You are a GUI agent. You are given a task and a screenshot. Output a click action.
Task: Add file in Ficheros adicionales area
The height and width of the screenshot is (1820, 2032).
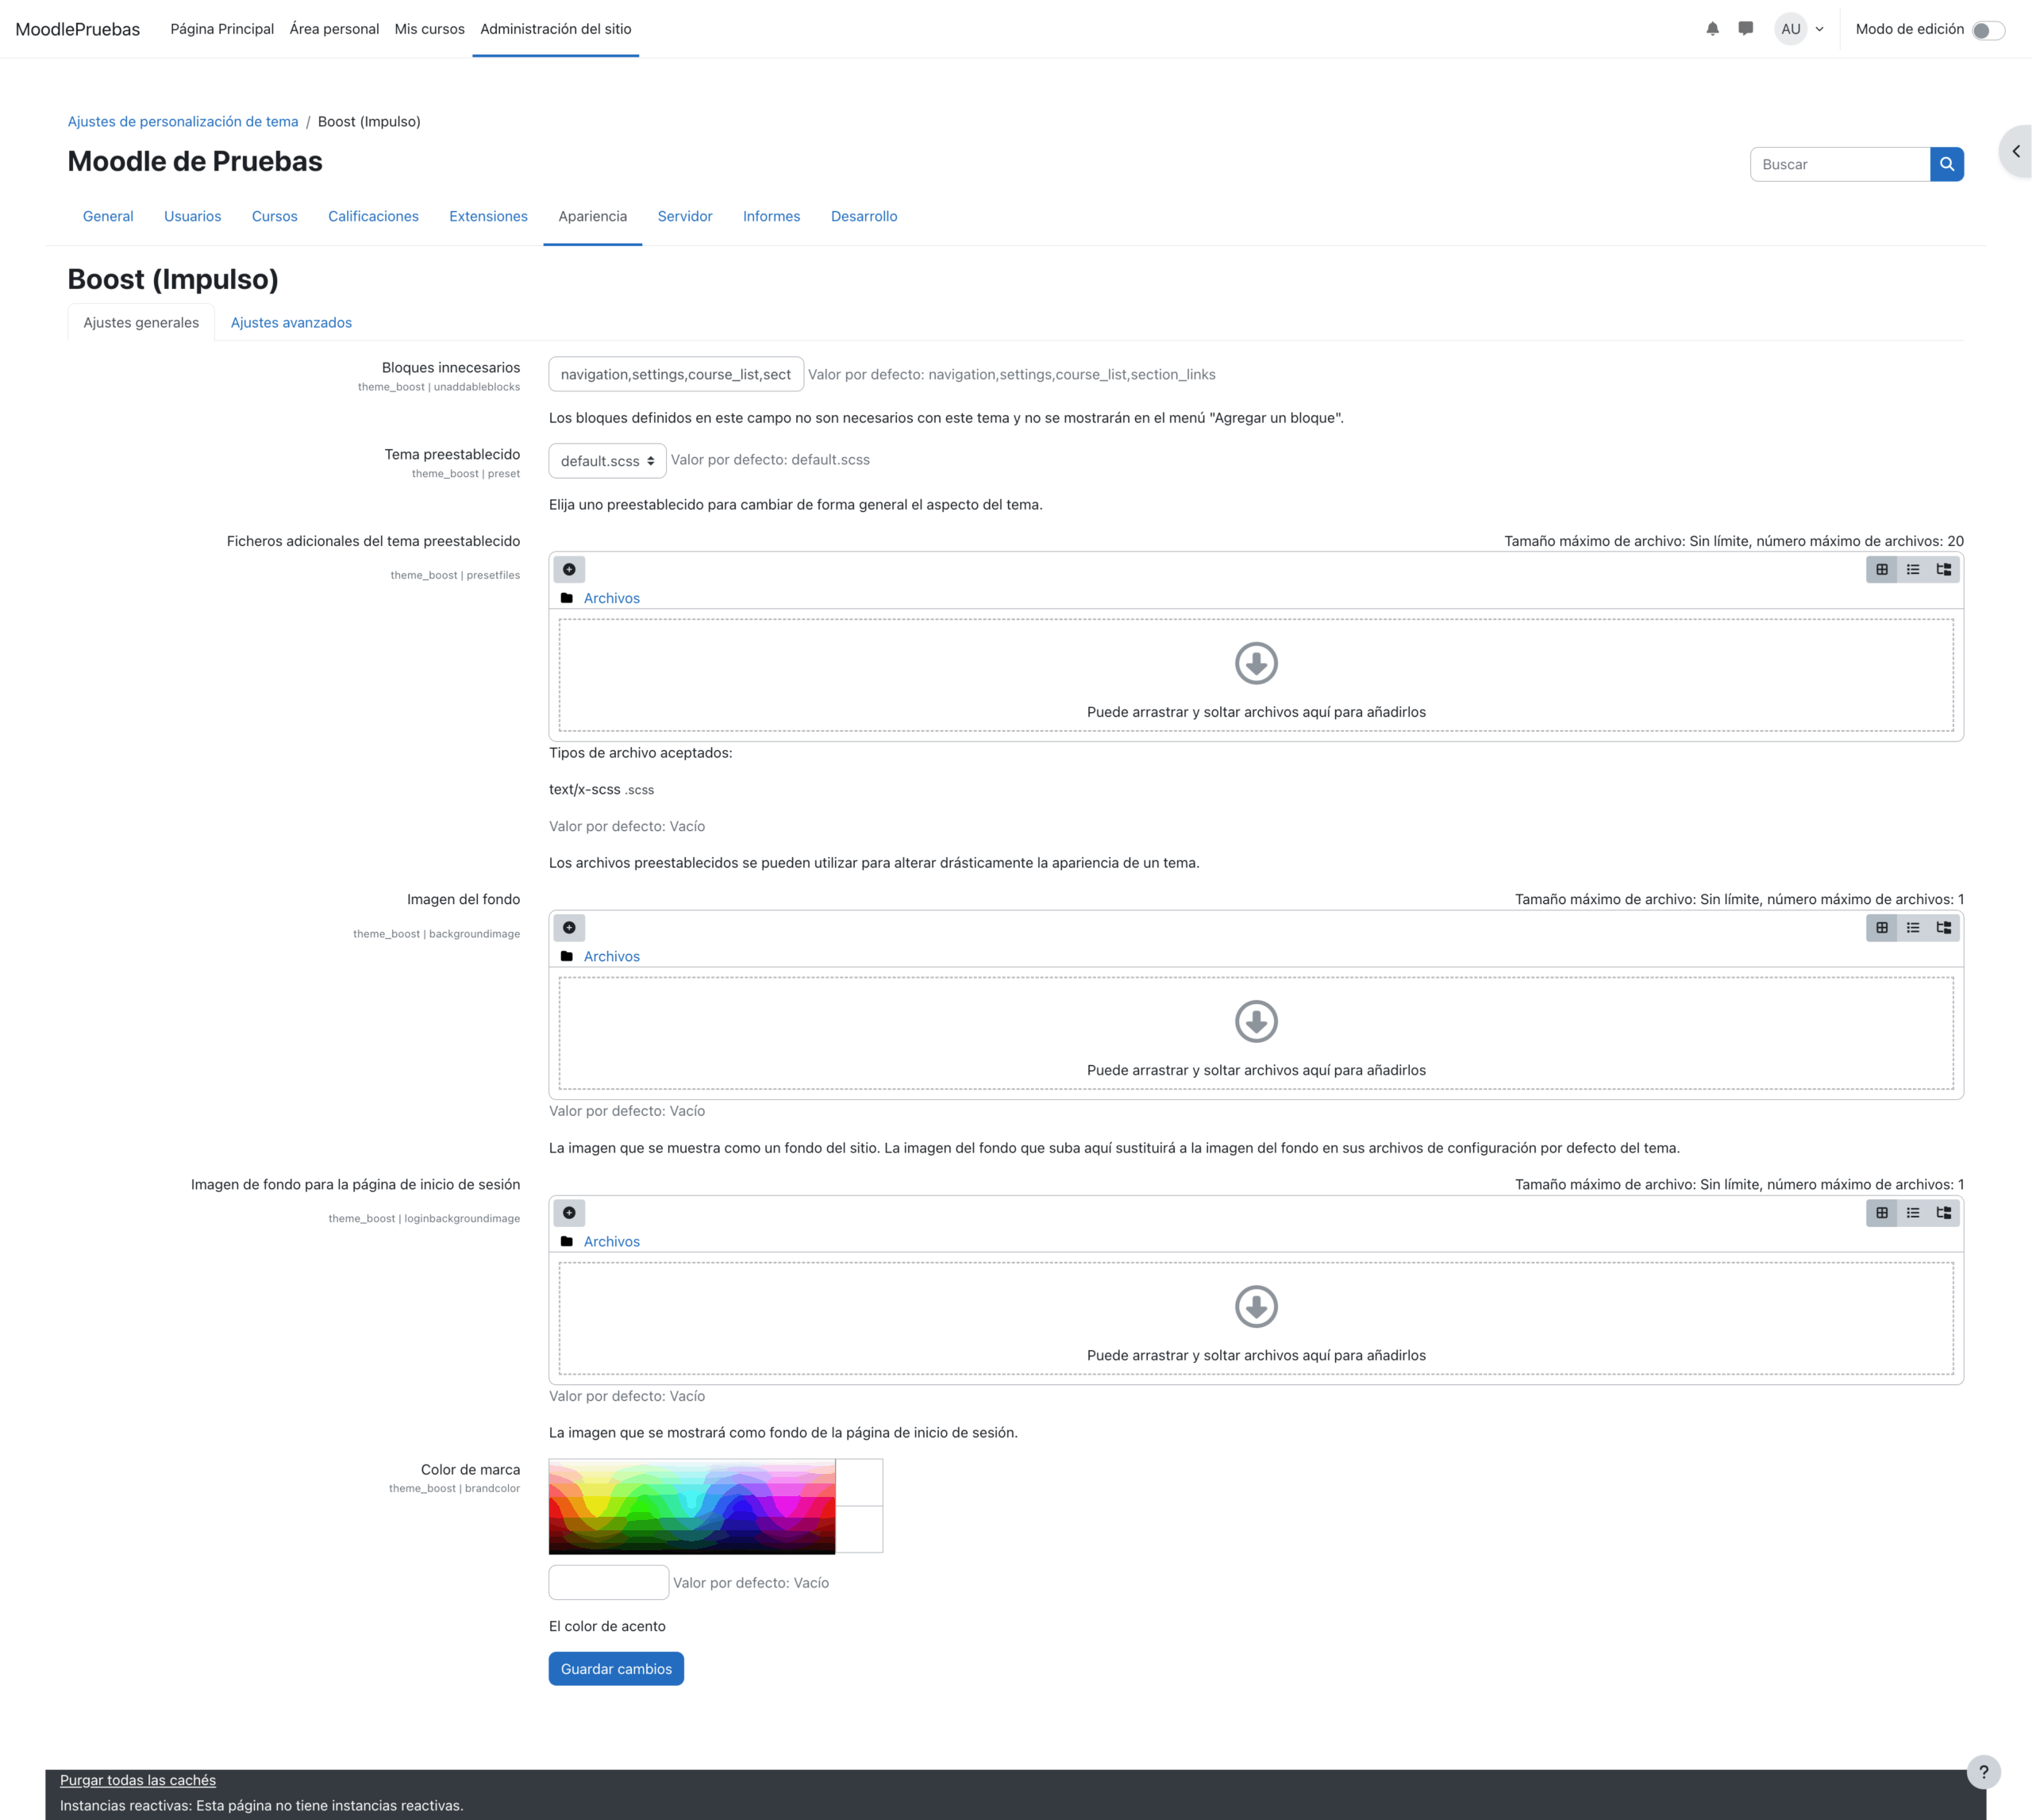569,569
